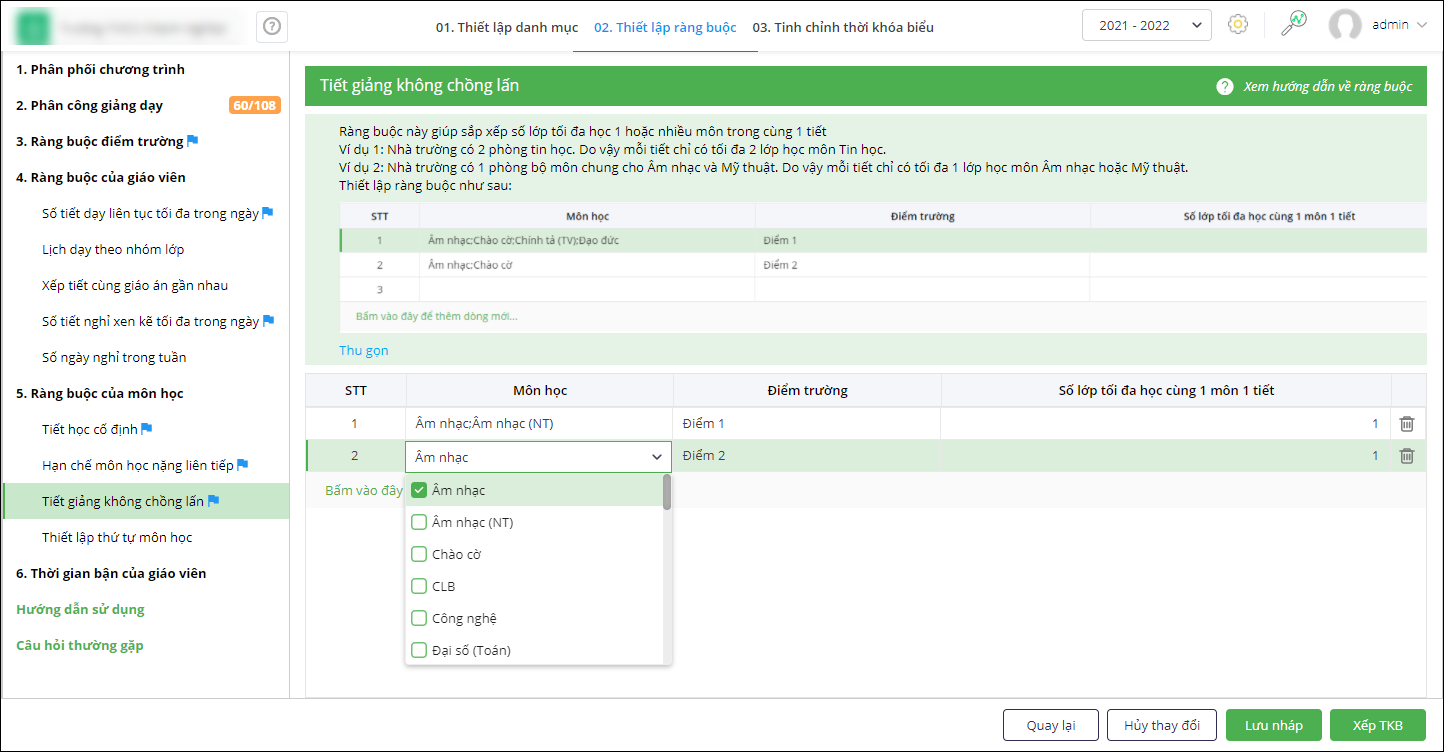Click question icon beside Xem hướng dẫn
The height and width of the screenshot is (752, 1444).
tap(1224, 87)
